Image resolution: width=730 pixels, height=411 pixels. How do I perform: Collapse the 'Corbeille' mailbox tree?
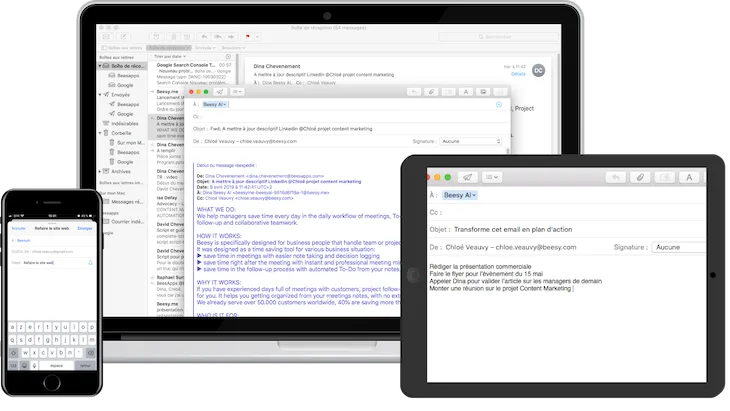pyautogui.click(x=100, y=133)
